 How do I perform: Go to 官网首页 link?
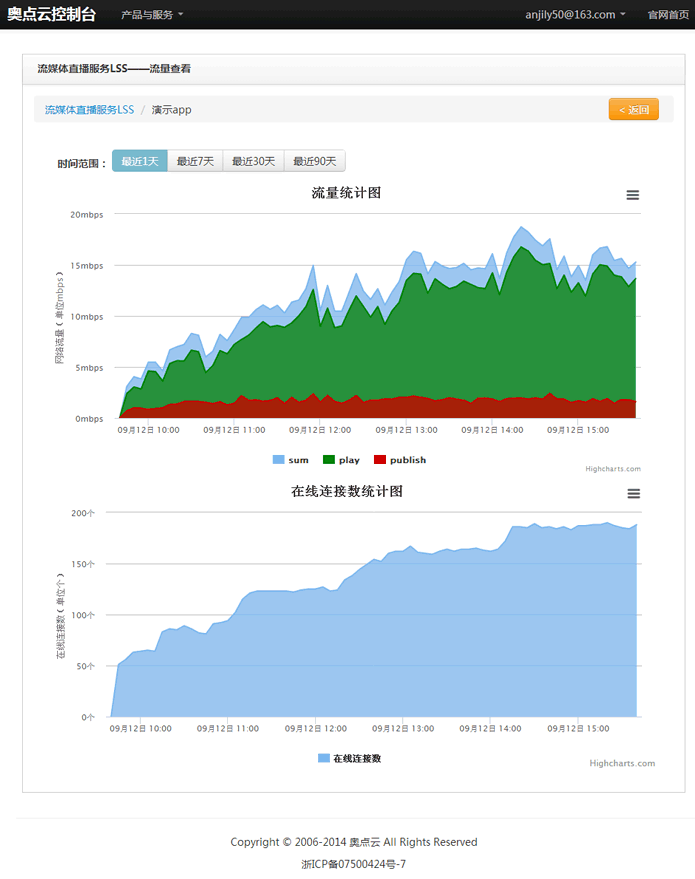[668, 15]
